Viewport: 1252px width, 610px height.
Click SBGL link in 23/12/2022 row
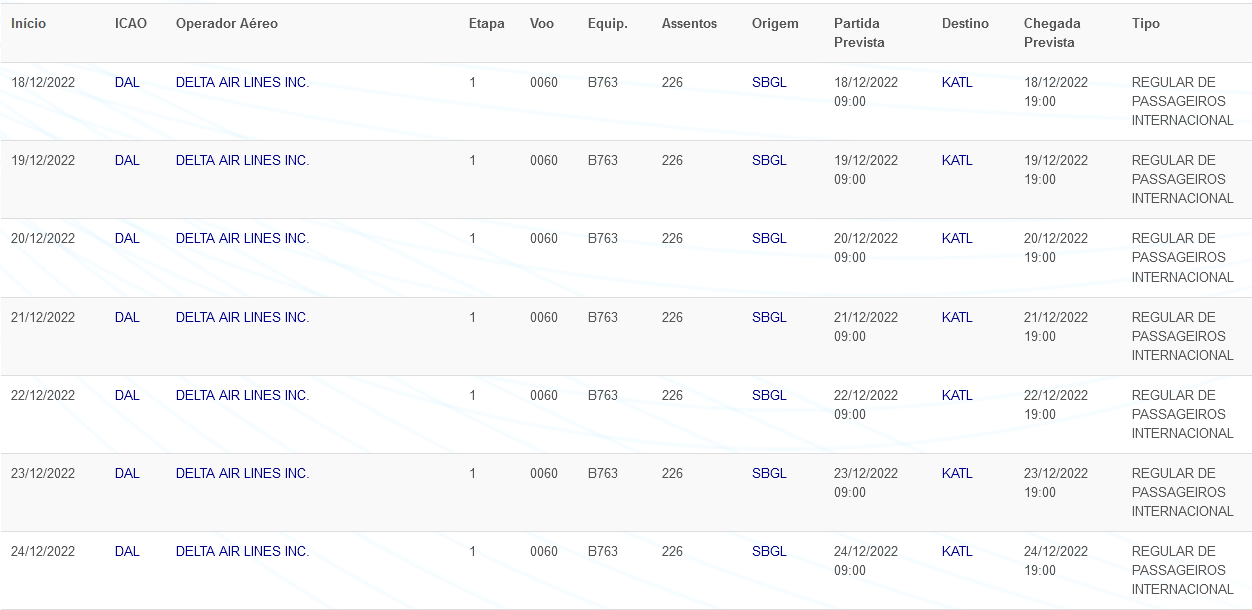[769, 473]
